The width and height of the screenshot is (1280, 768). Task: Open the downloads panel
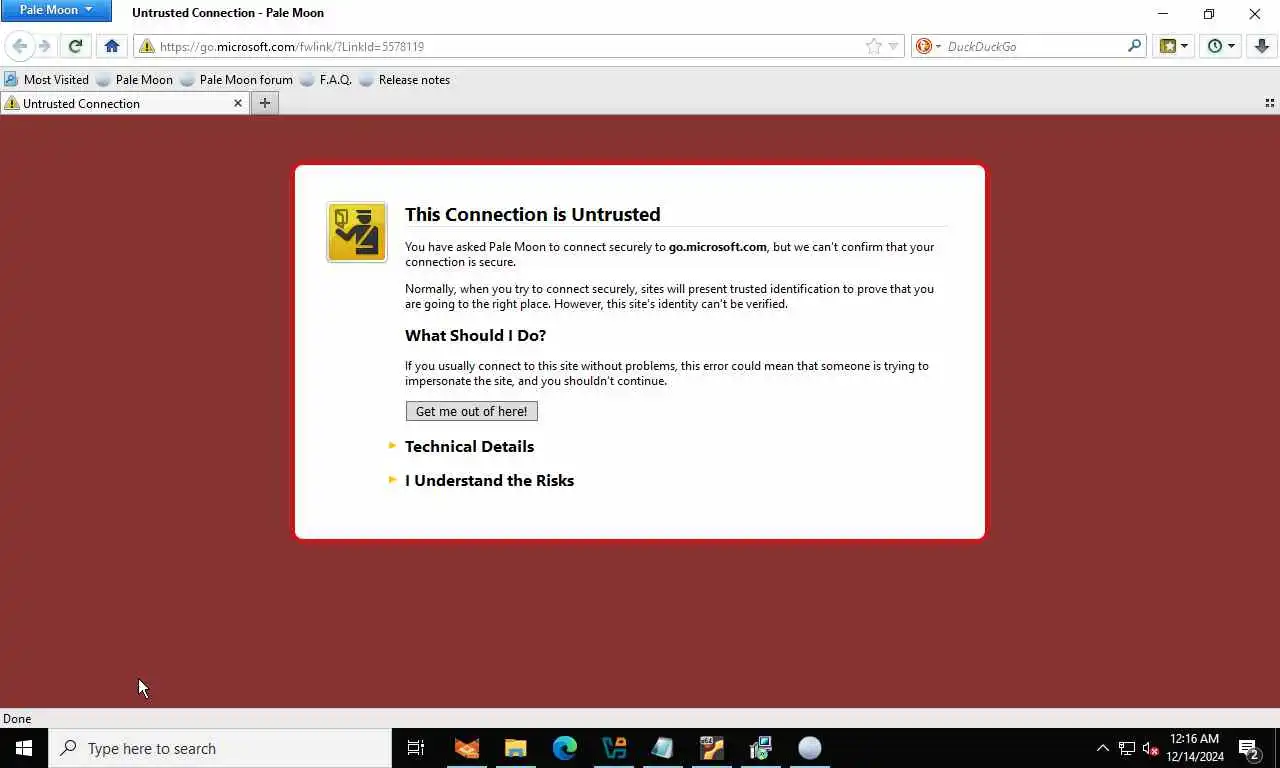pyautogui.click(x=1261, y=46)
